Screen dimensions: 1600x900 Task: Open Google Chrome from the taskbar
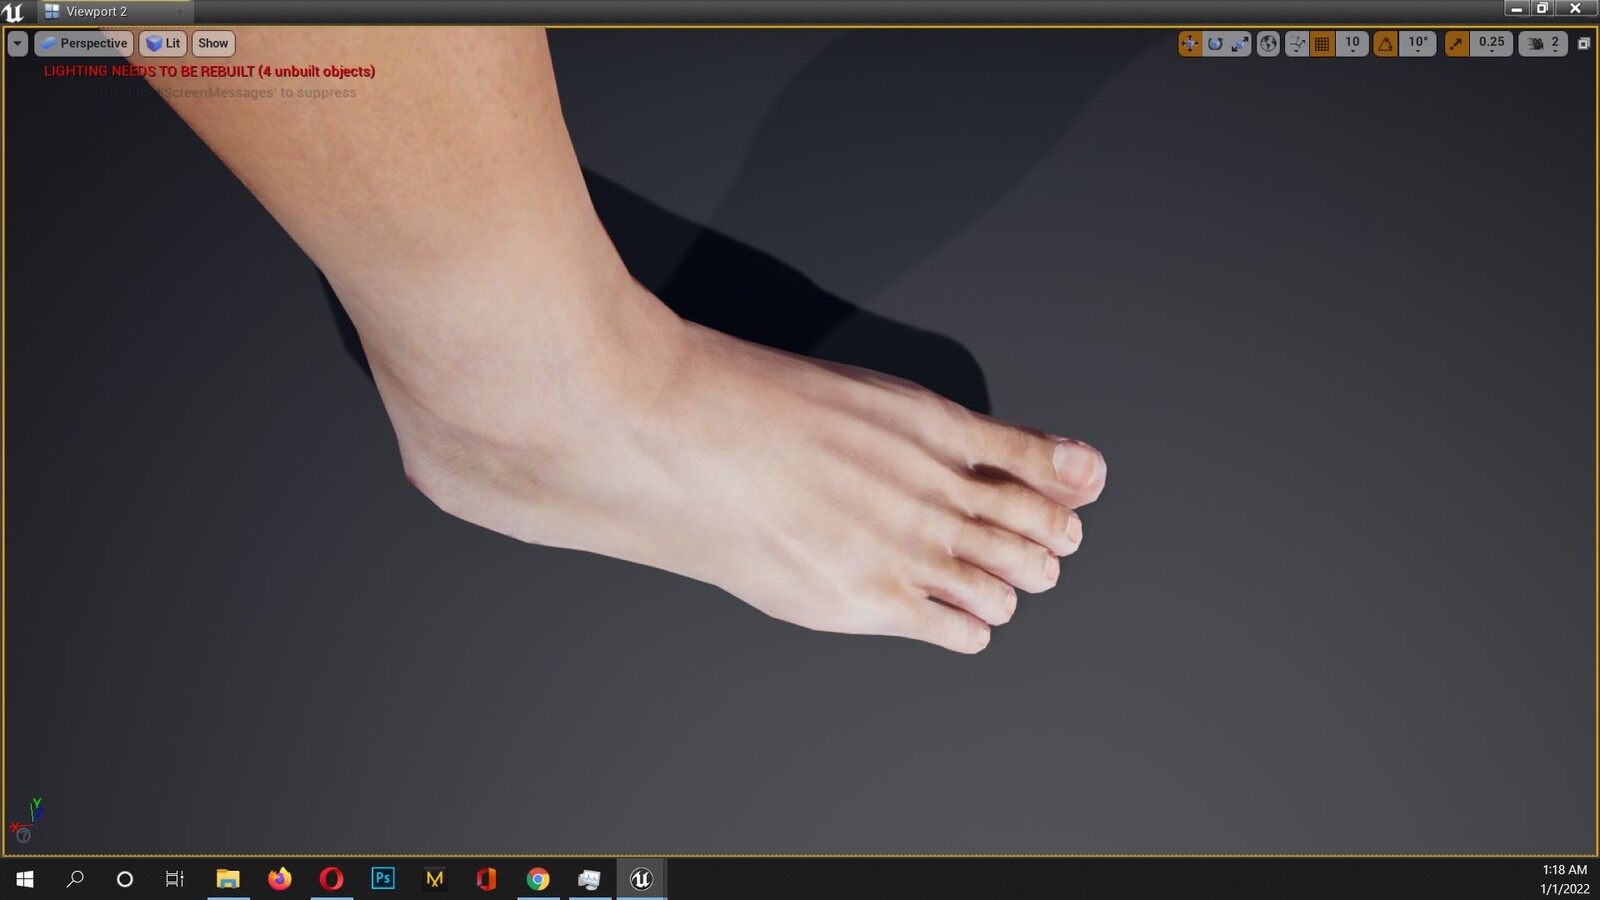tap(538, 878)
